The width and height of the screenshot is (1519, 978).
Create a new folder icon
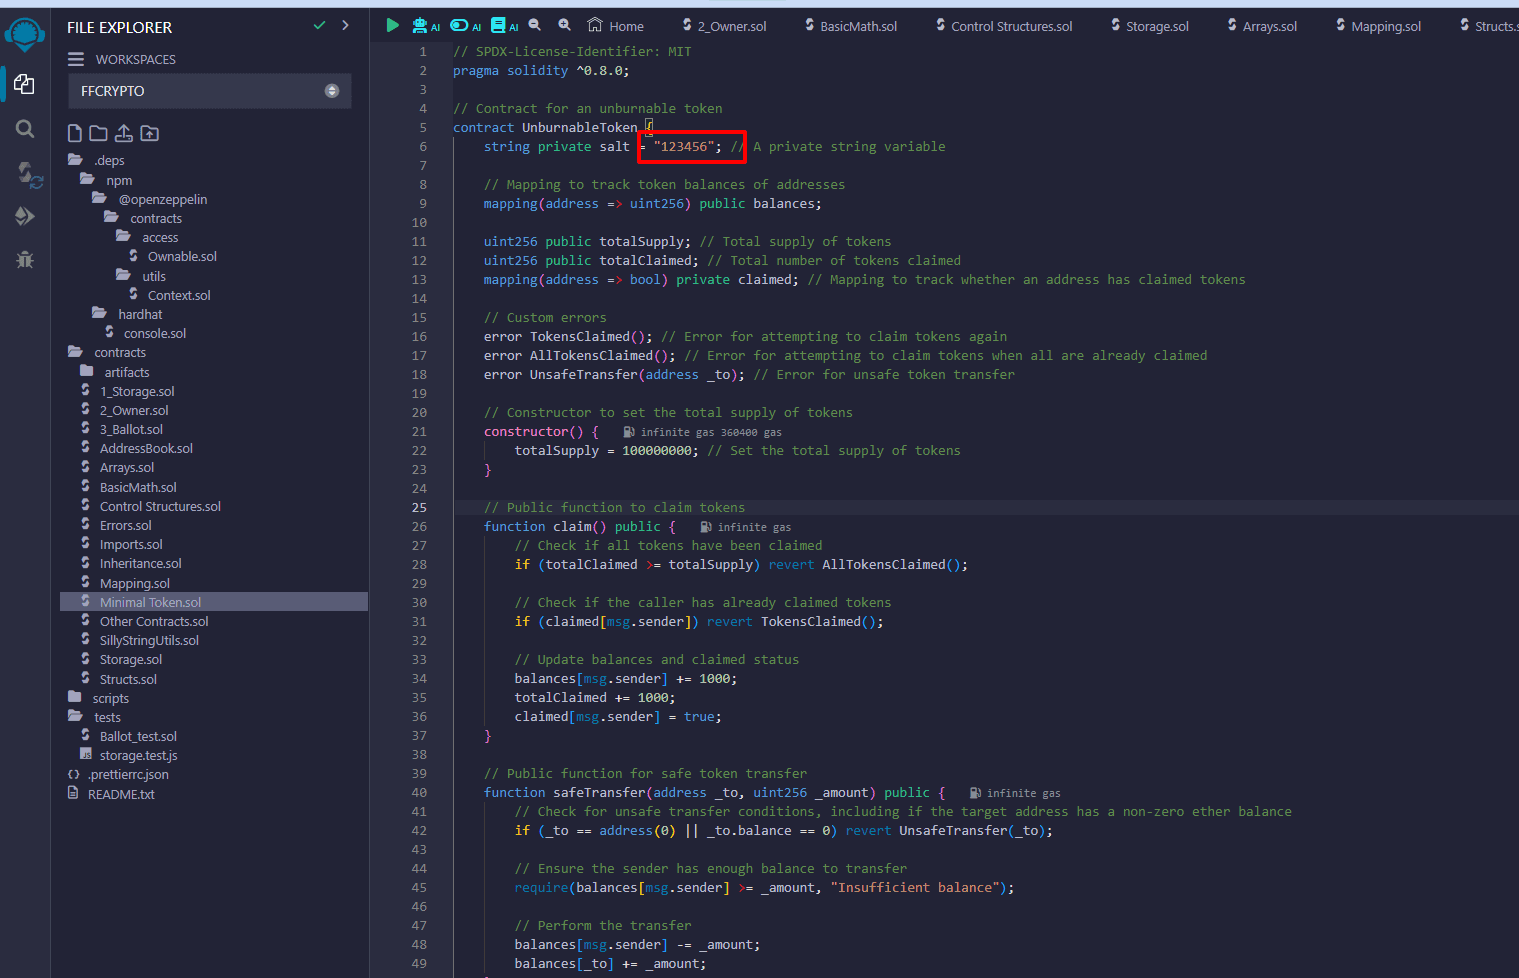click(98, 133)
